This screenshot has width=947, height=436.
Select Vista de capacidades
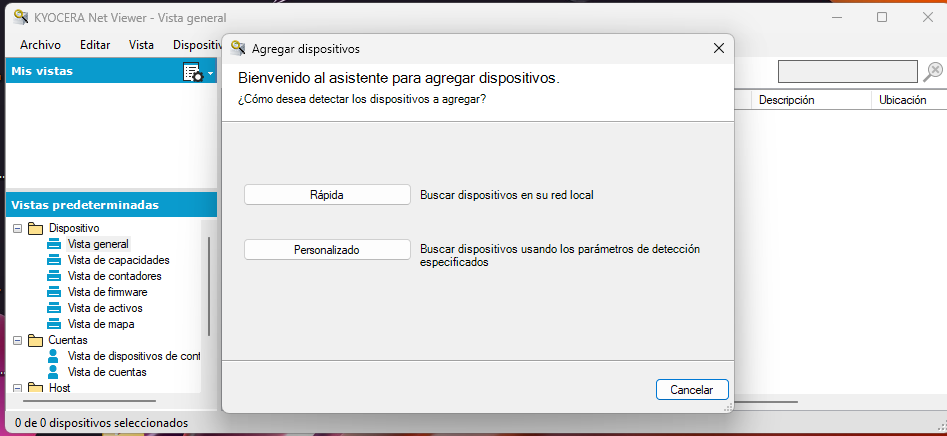pyautogui.click(x=118, y=260)
